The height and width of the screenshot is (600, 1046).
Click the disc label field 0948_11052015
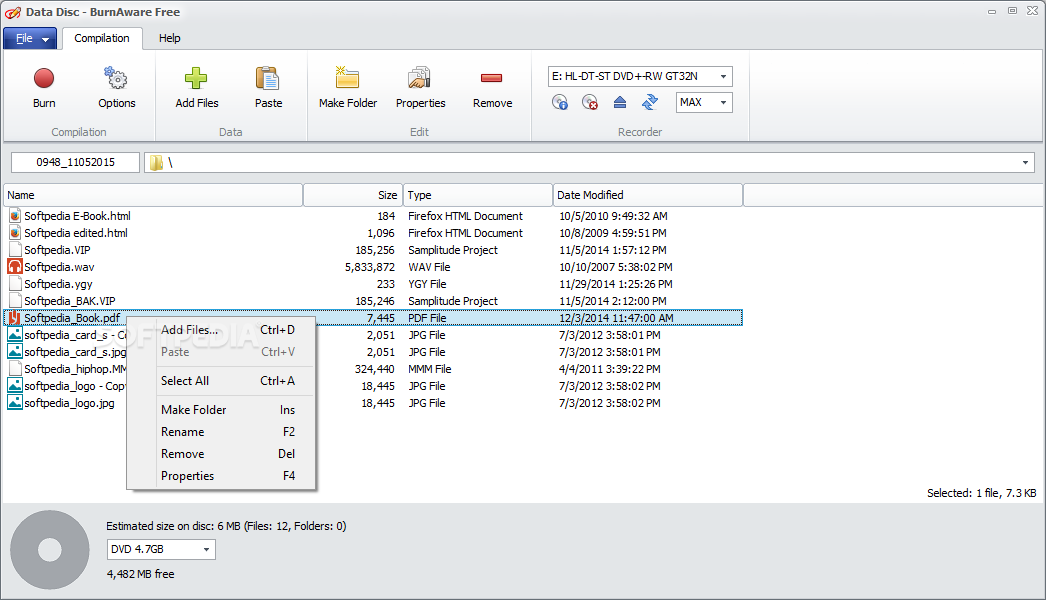(75, 162)
